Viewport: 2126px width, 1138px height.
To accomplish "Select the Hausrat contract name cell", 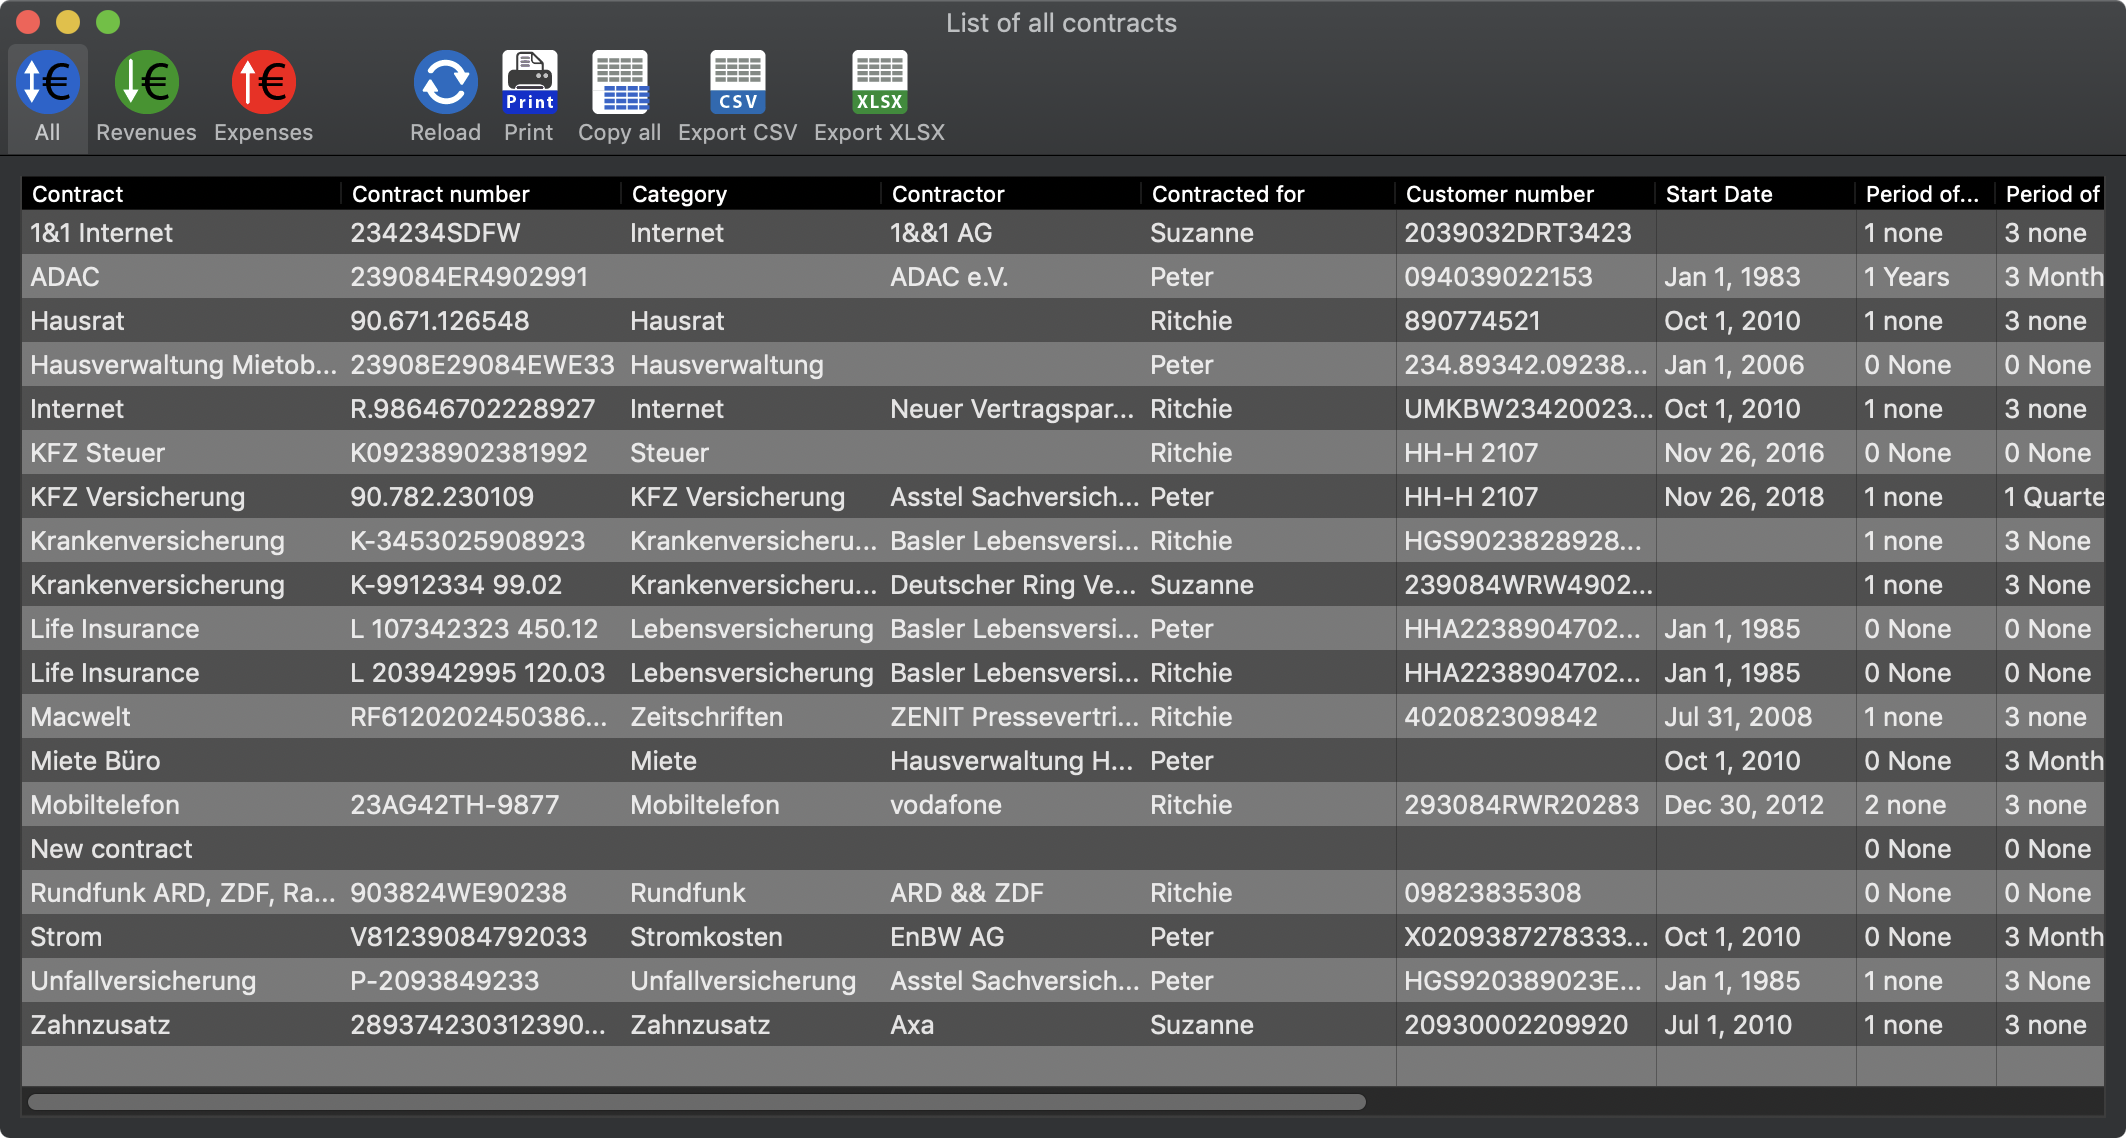I will coord(77,321).
